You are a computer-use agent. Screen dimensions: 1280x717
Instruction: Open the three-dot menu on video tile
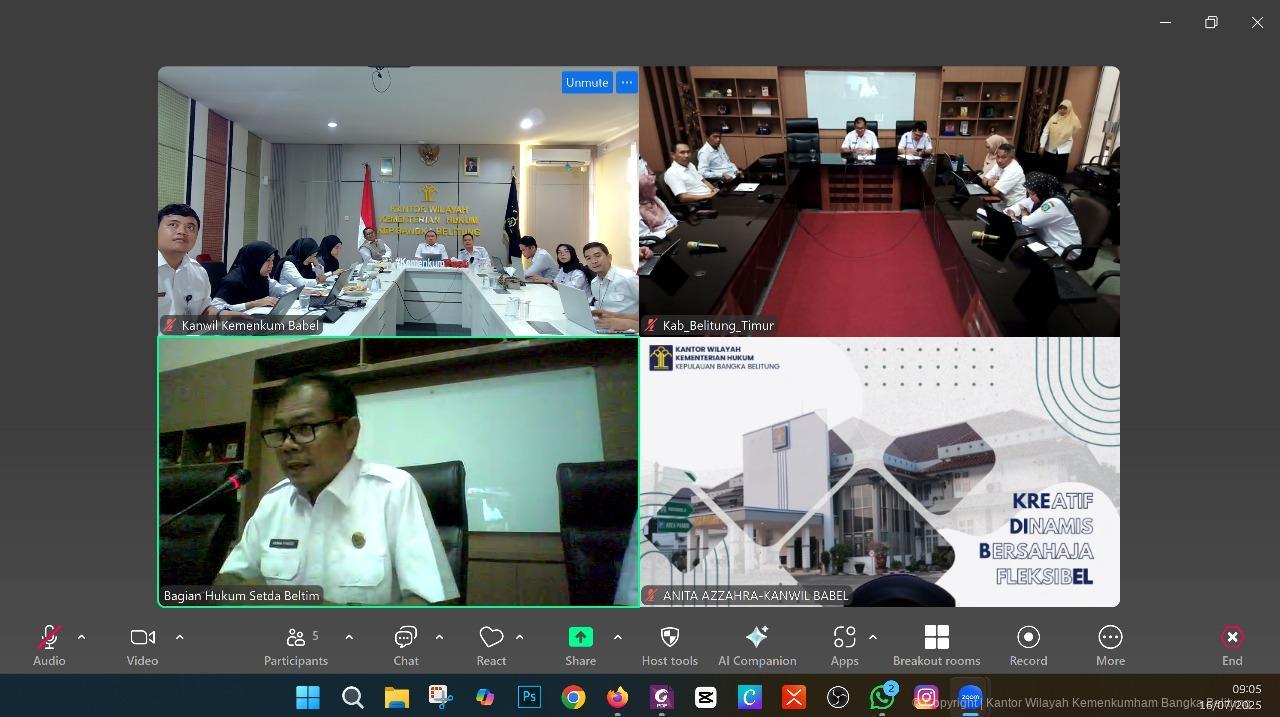coord(627,83)
